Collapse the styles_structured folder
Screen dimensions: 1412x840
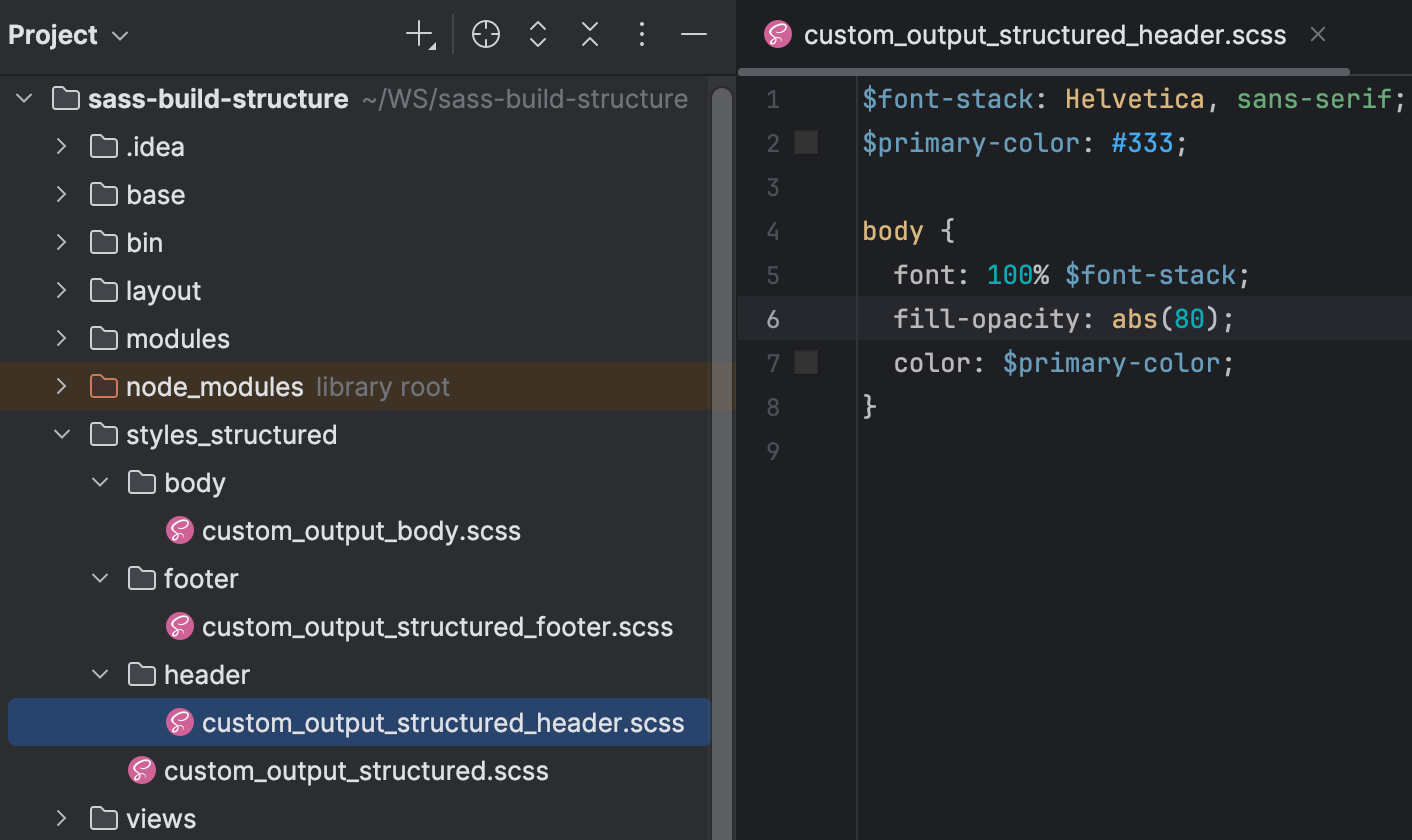62,434
